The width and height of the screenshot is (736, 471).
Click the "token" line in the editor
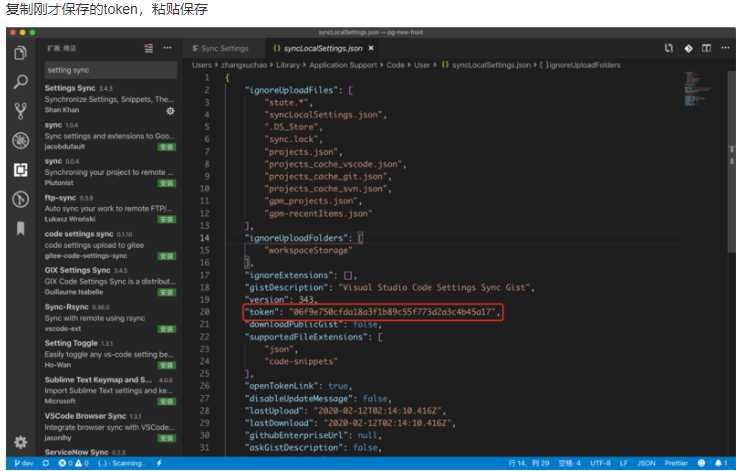pyautogui.click(x=373, y=312)
